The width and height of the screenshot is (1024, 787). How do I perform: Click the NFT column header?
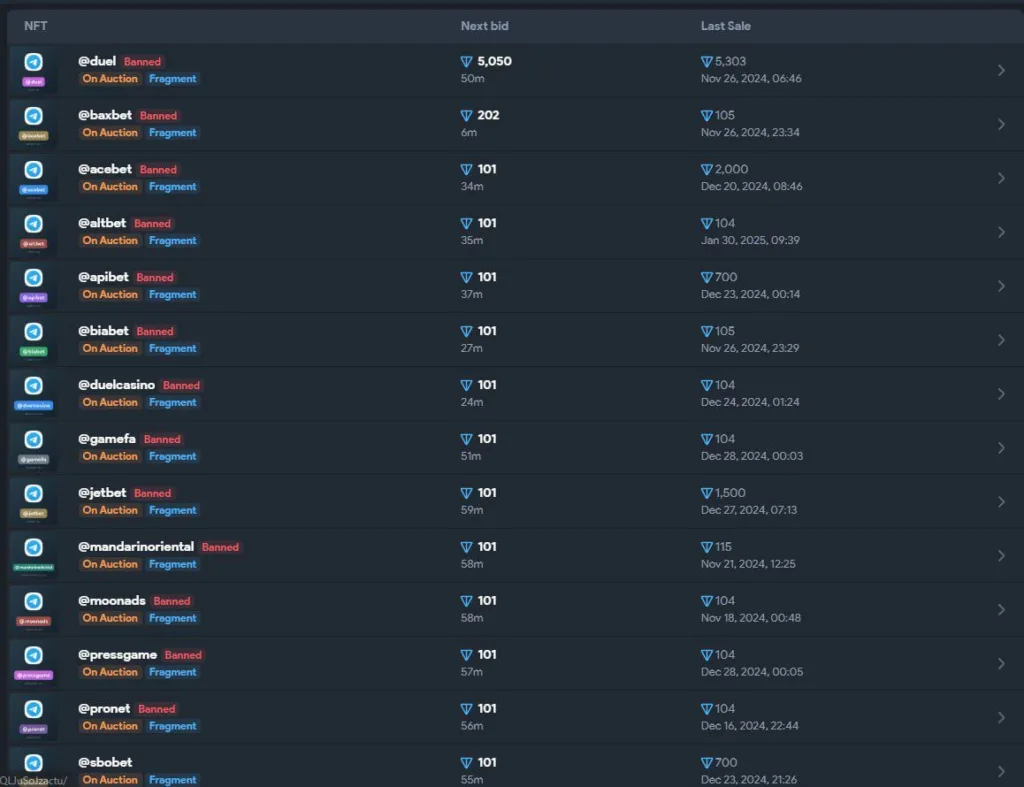tap(35, 26)
